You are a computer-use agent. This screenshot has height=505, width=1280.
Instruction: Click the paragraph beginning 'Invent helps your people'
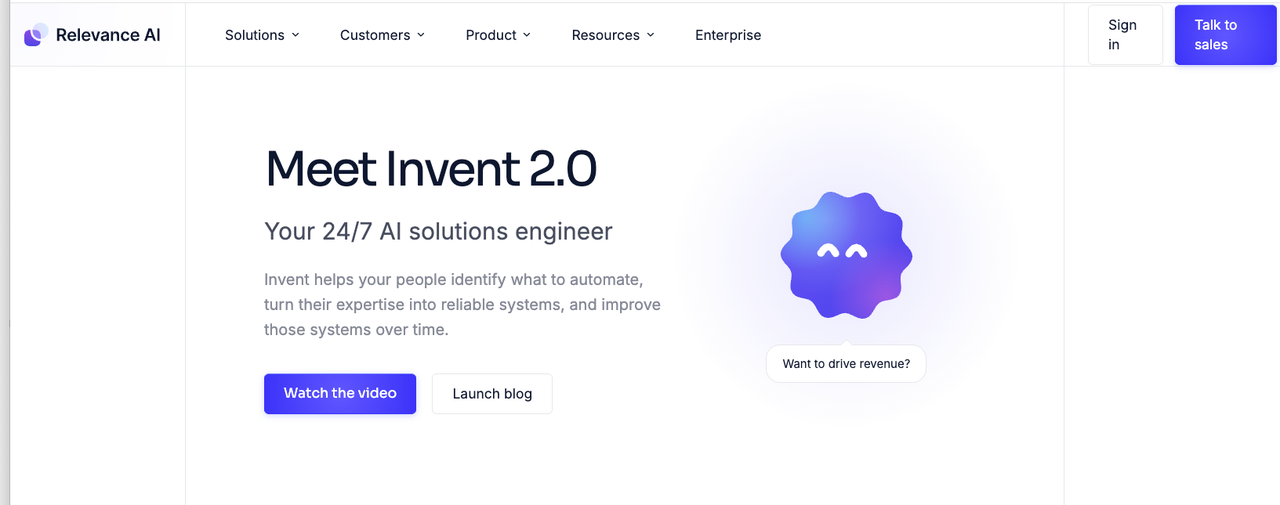point(462,304)
